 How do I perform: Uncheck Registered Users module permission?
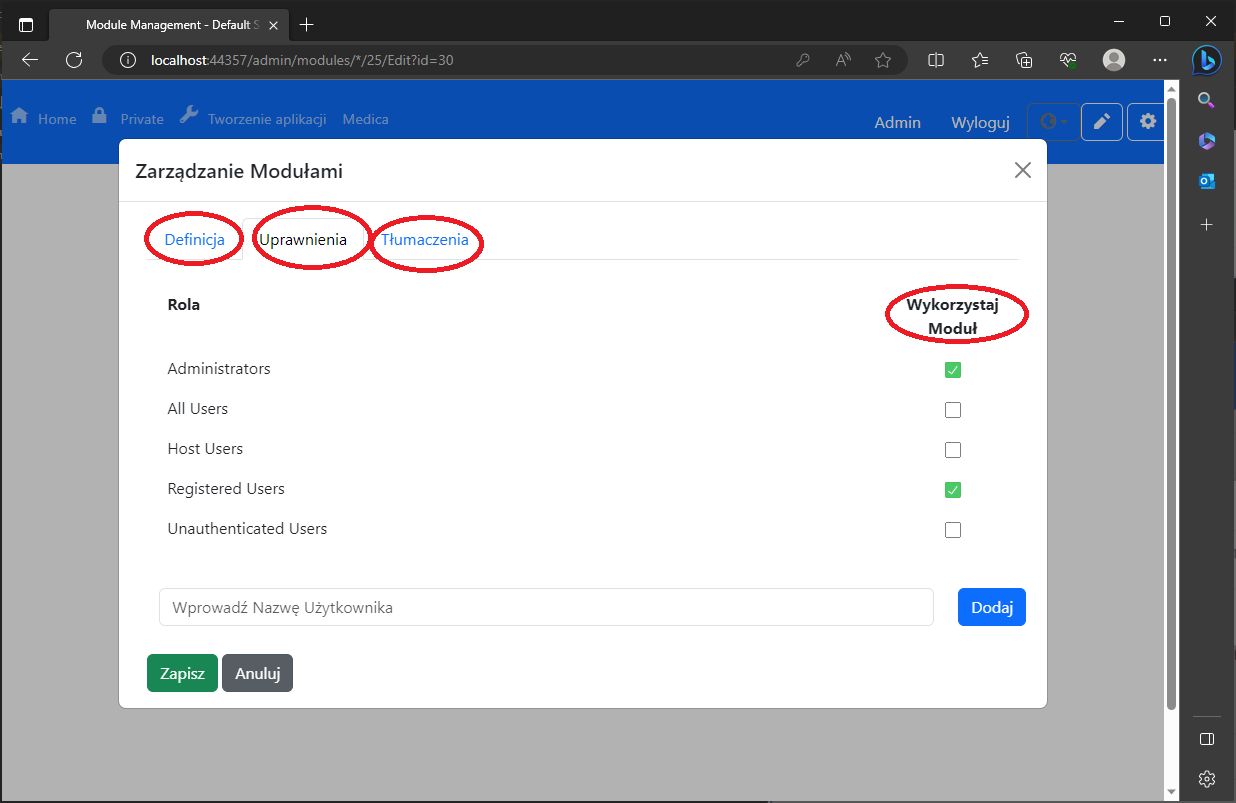click(x=952, y=489)
